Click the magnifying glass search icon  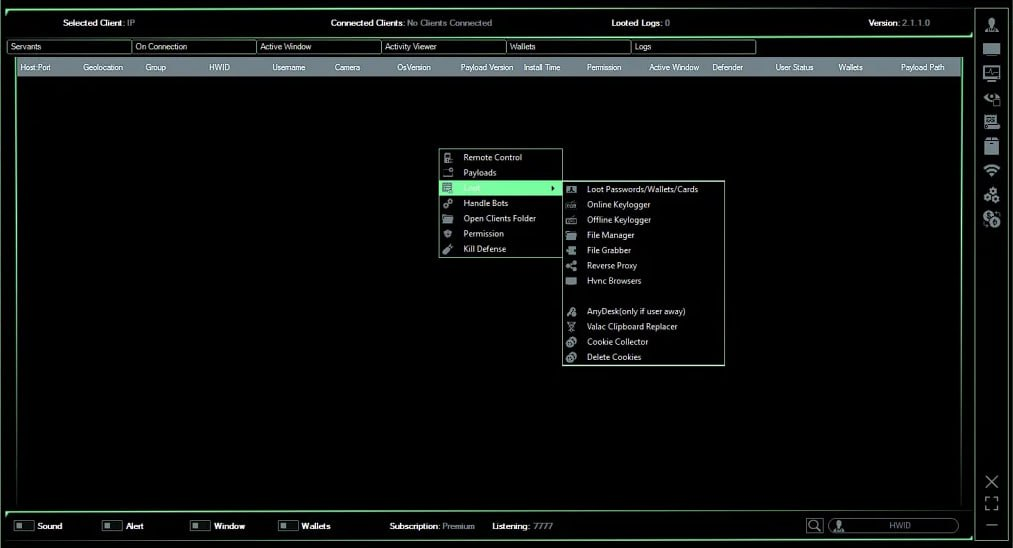pos(814,525)
